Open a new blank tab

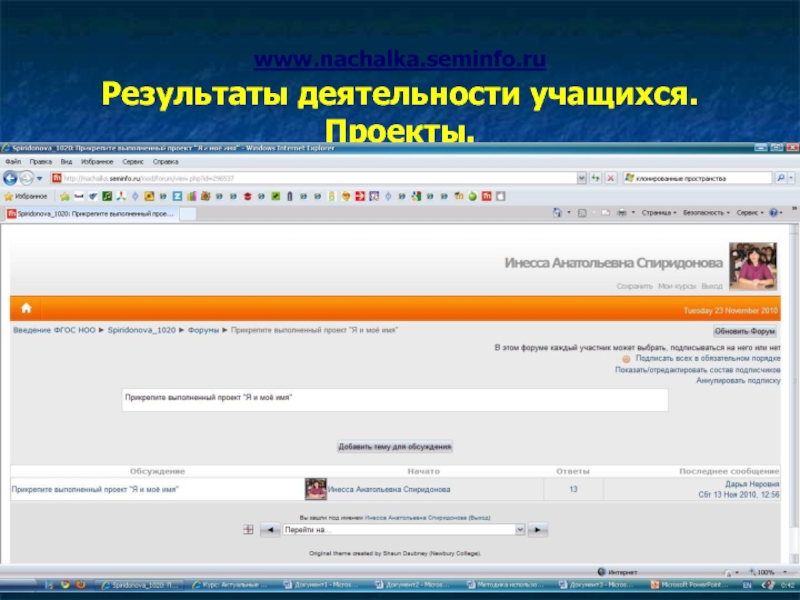[188, 214]
